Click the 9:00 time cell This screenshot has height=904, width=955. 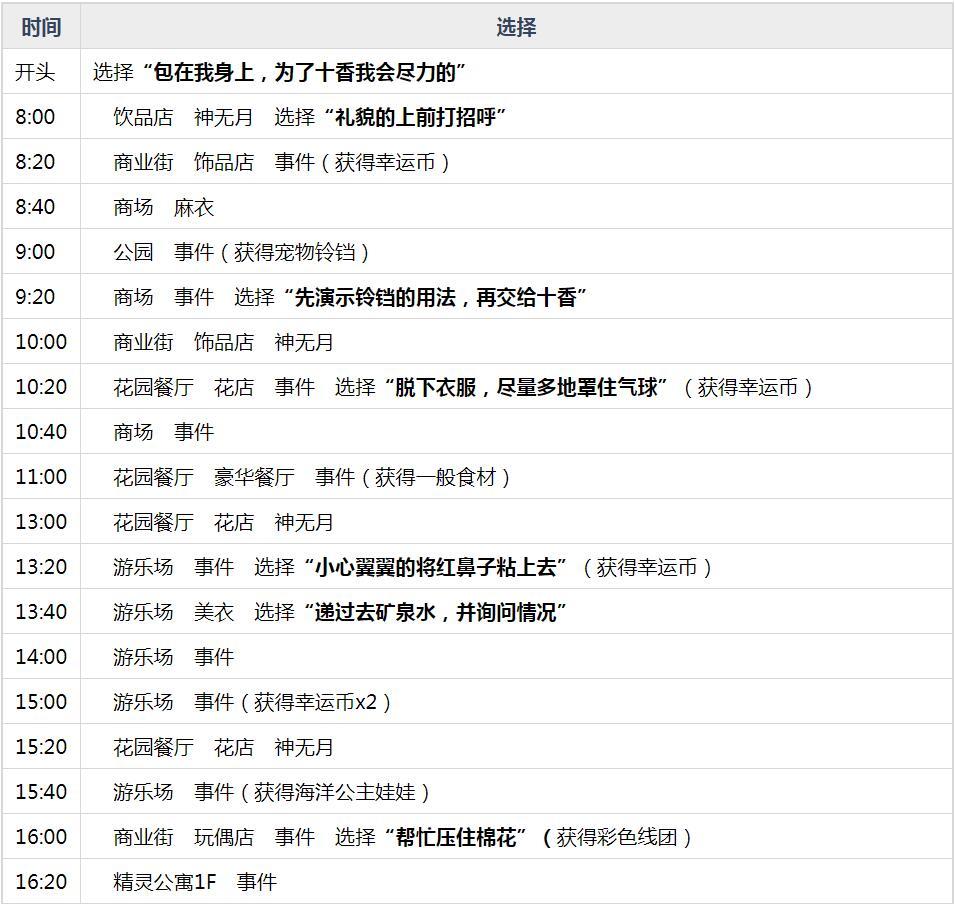(41, 252)
